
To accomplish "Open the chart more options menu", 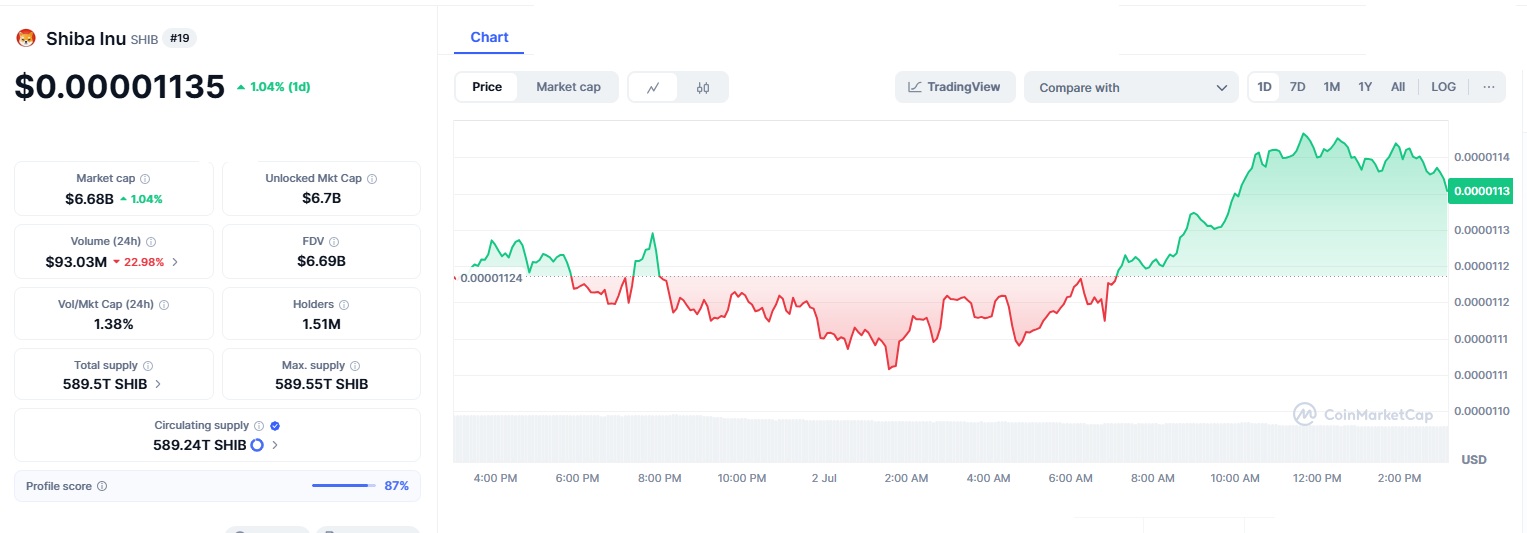I will pyautogui.click(x=1488, y=87).
